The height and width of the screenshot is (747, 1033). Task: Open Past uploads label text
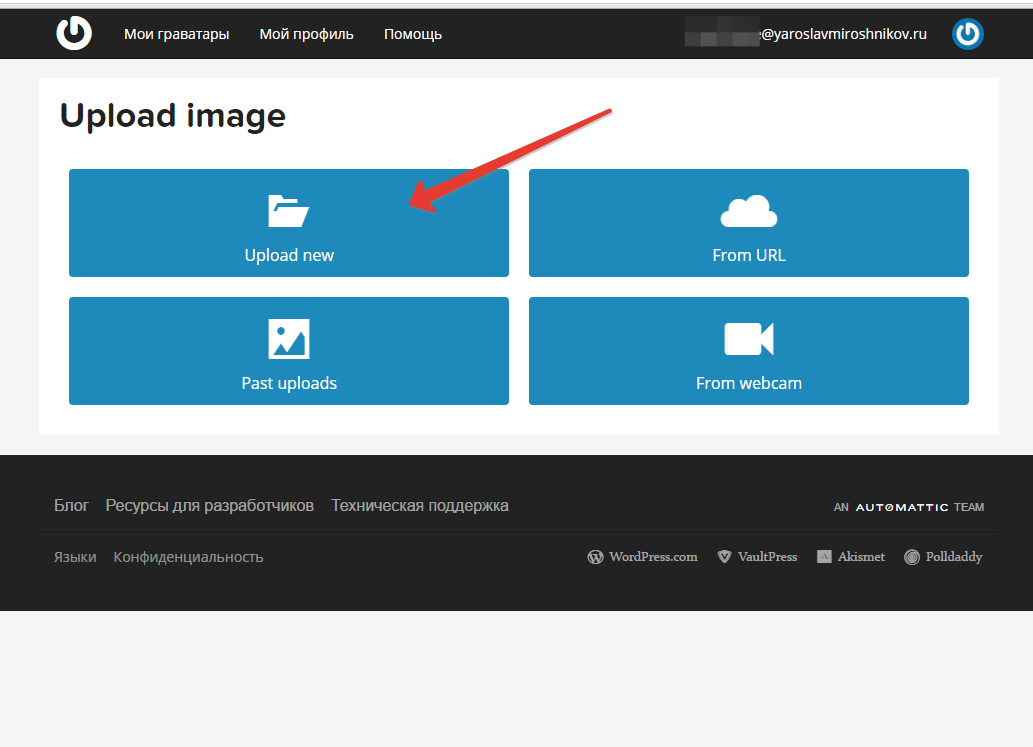[289, 383]
